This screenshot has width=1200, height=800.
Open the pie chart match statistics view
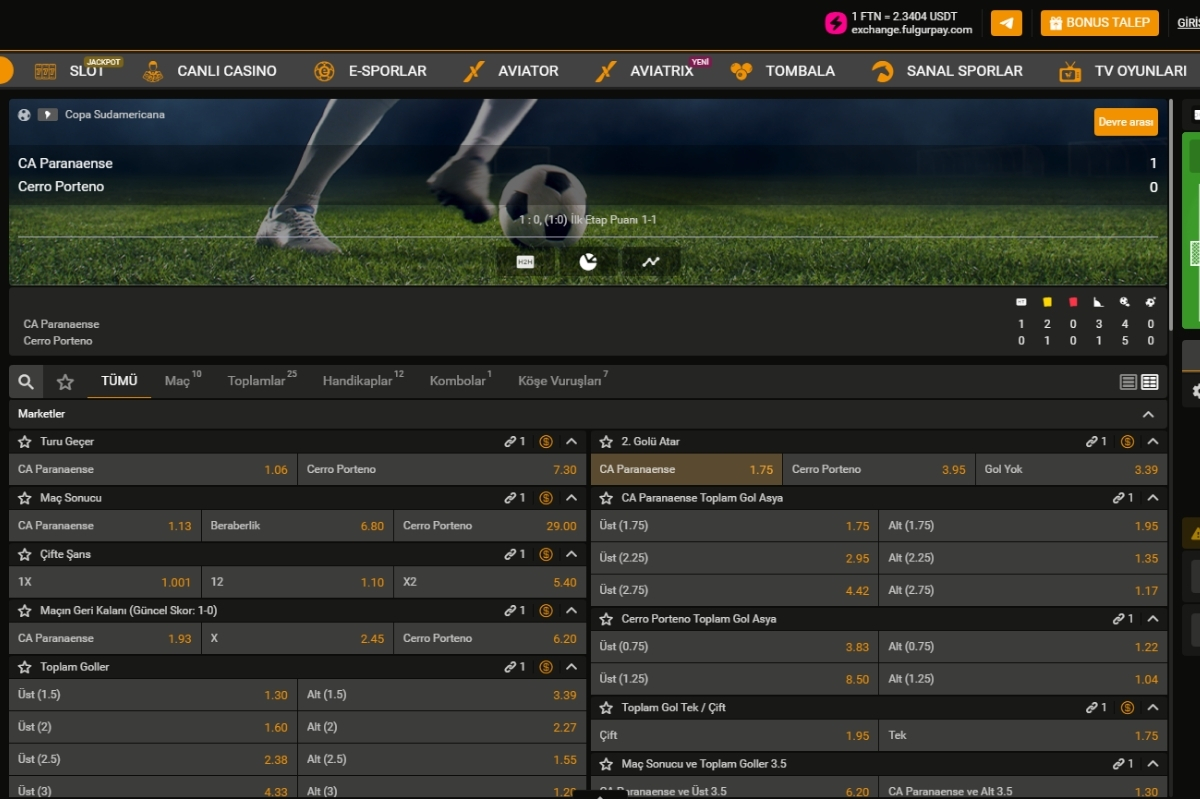tap(589, 260)
